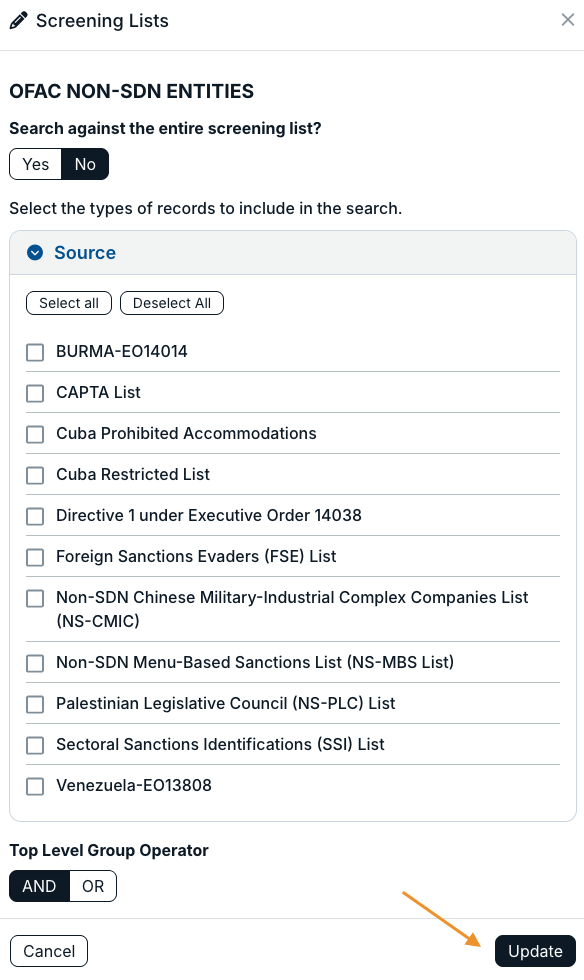Click the Cancel button
Screen dimensions: 584x980
point(49,951)
